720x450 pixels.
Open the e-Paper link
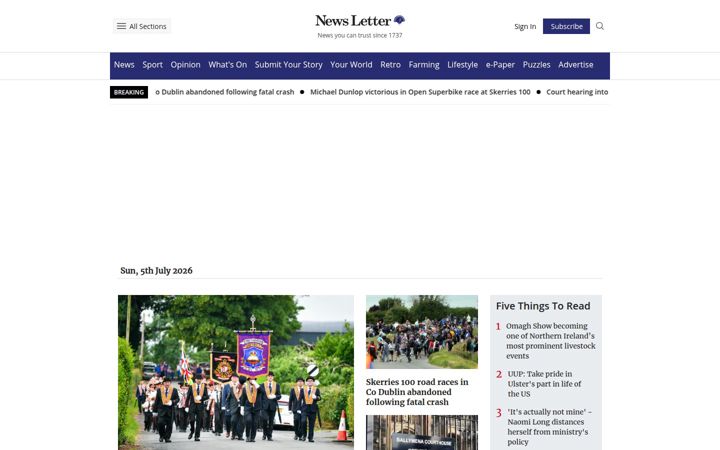pos(500,65)
